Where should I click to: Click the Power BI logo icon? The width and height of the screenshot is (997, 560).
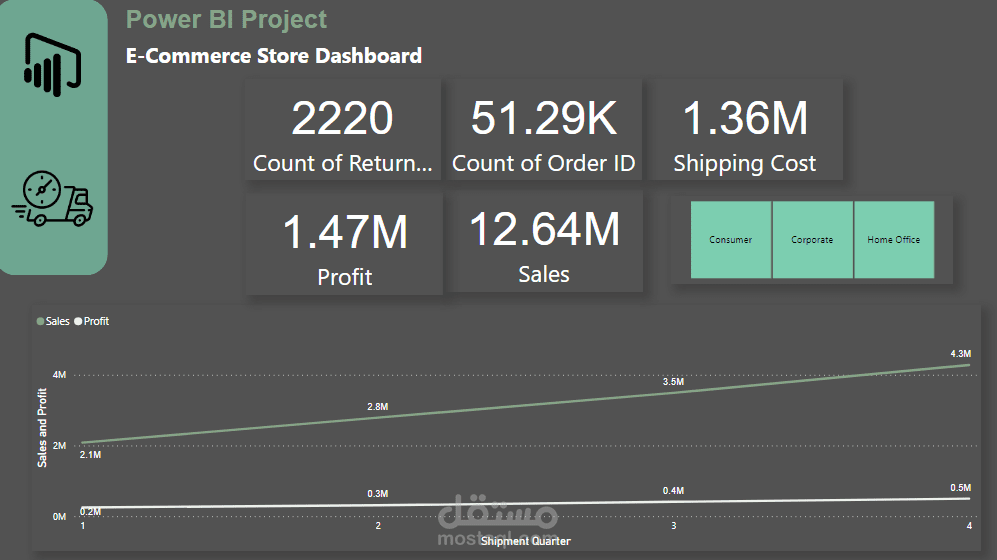coord(53,65)
